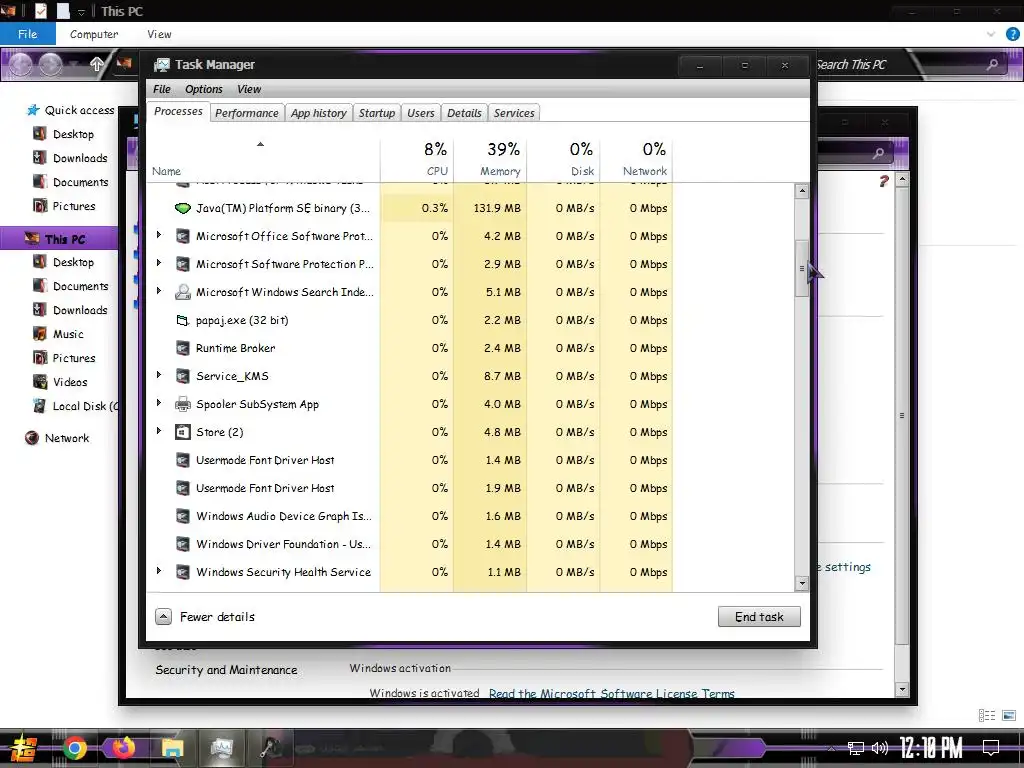Click the Windows Security Health Service icon
Screen dimensions: 1024x768
coord(183,572)
